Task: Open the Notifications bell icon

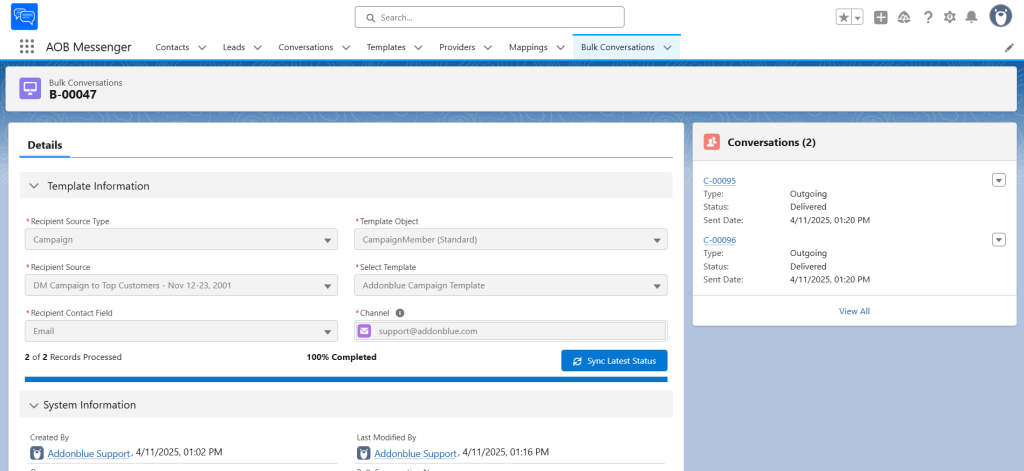Action: [x=971, y=17]
